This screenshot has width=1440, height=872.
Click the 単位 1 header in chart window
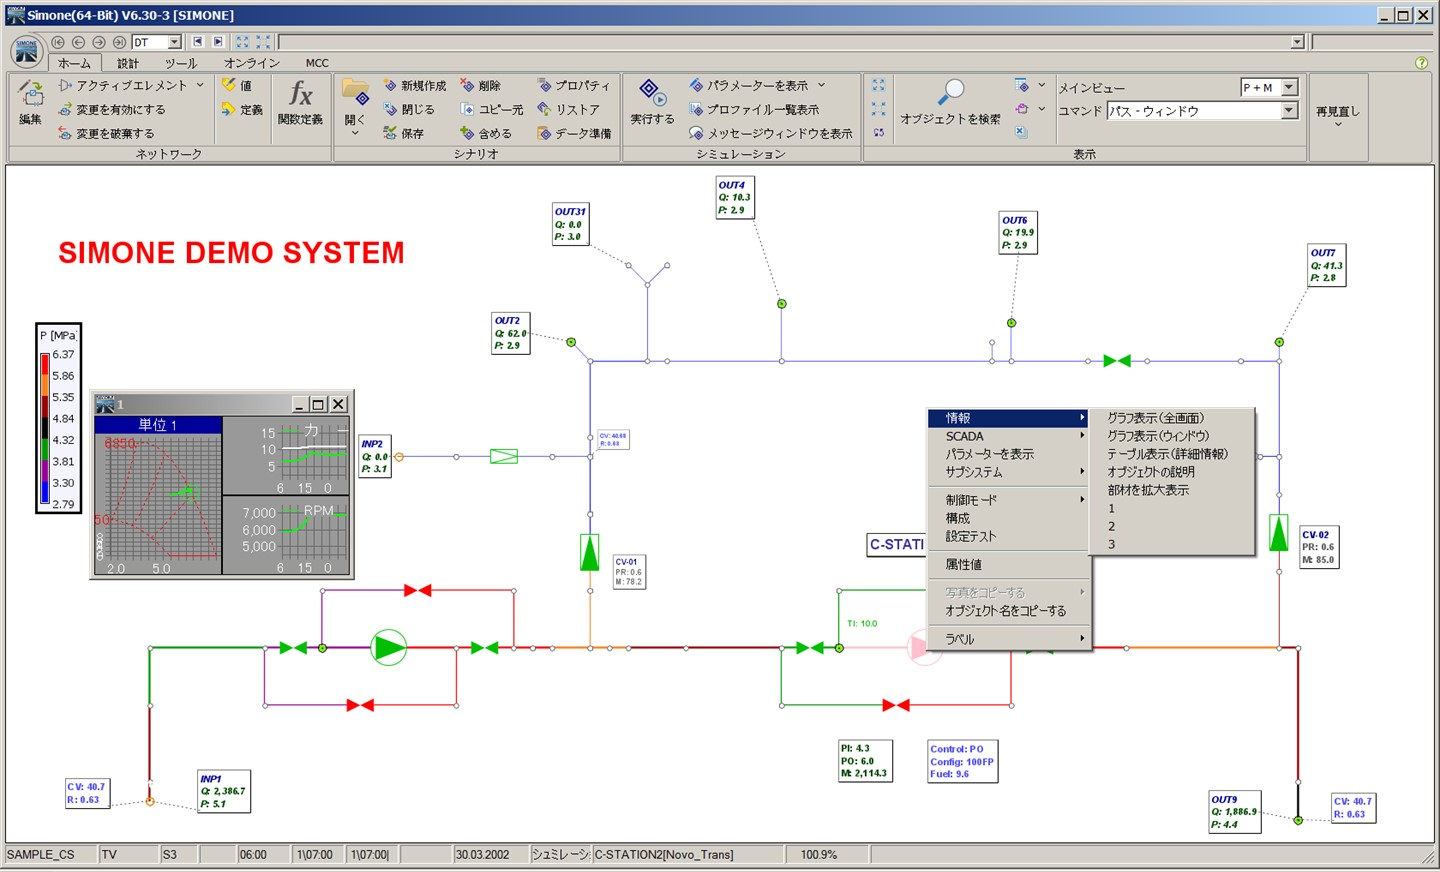157,425
